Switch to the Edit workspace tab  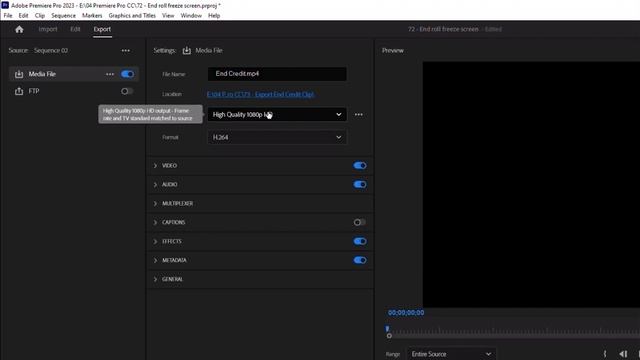(75, 29)
